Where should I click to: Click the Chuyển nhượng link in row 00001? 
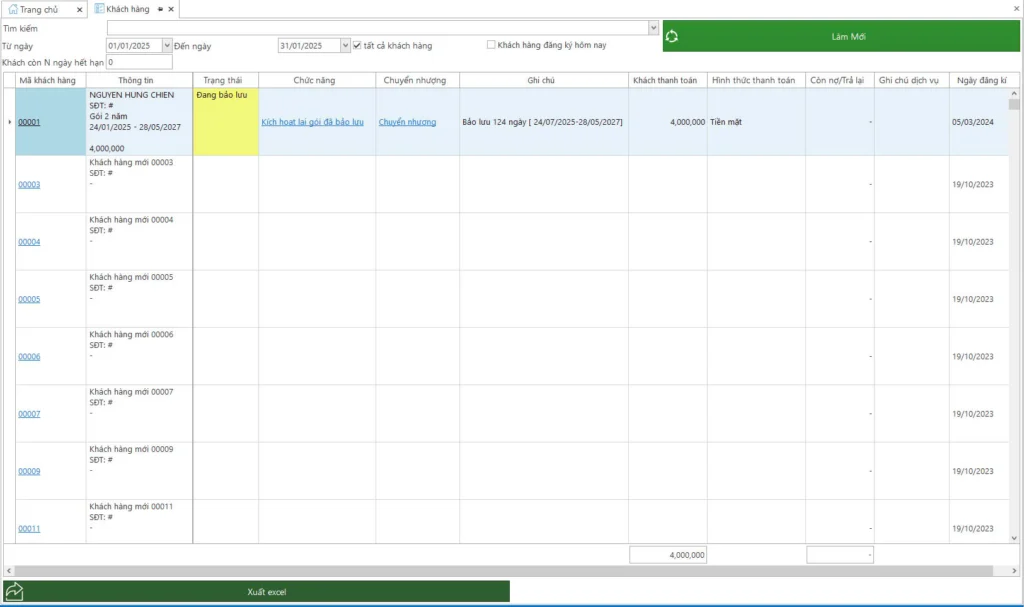(408, 122)
